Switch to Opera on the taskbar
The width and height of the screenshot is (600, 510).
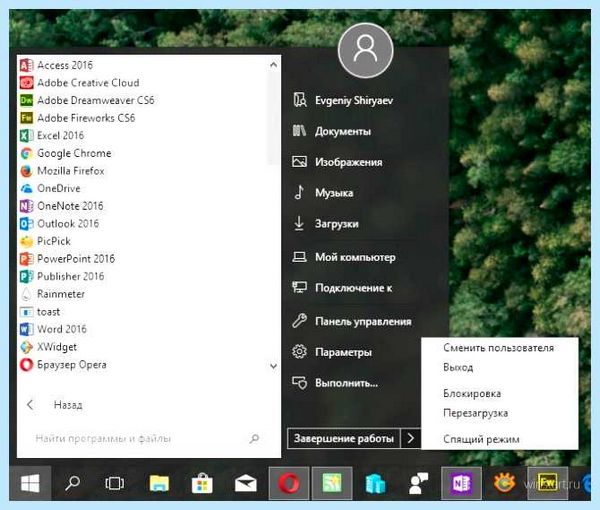pyautogui.click(x=289, y=483)
